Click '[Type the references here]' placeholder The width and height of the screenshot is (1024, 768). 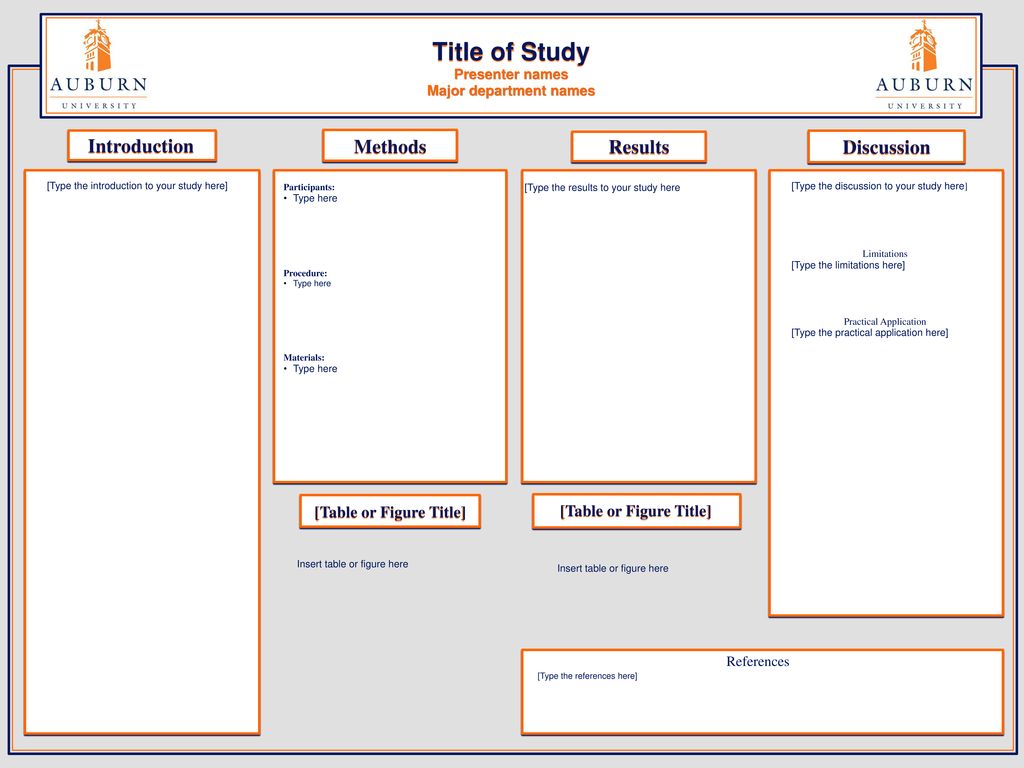[587, 676]
